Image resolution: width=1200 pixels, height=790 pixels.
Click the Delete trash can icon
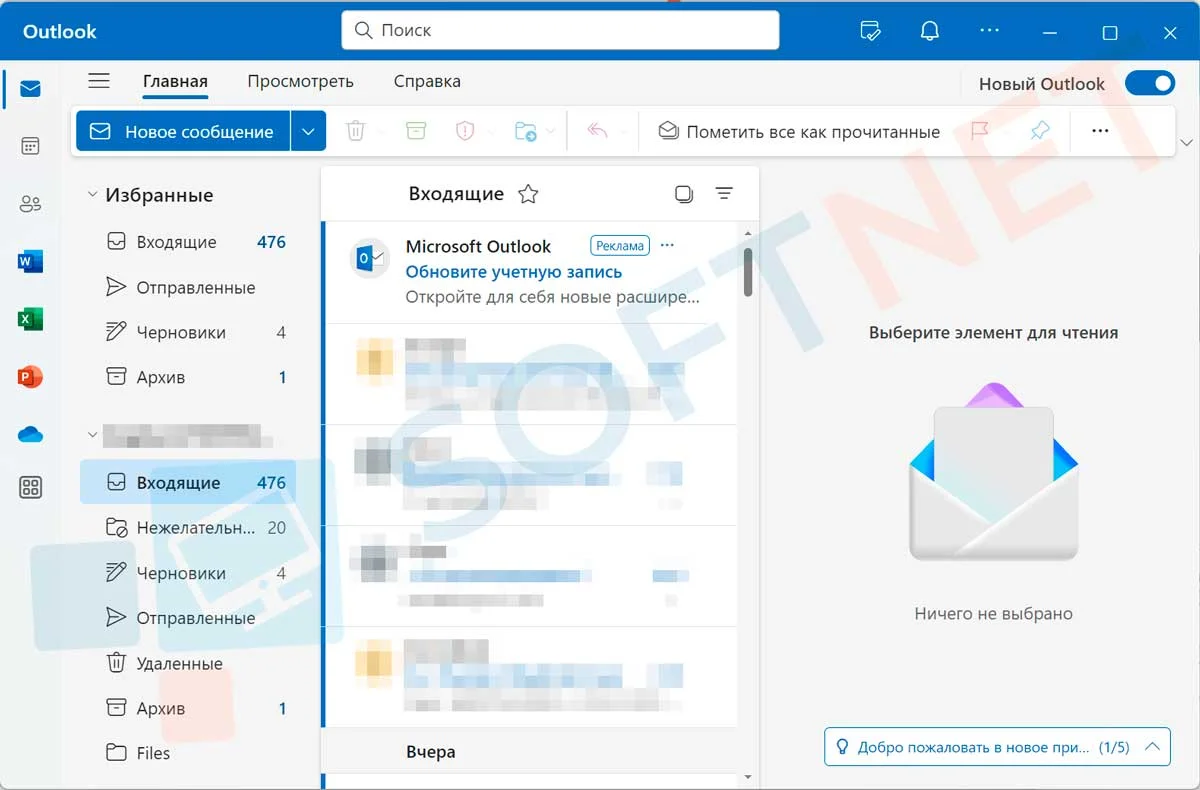(355, 131)
